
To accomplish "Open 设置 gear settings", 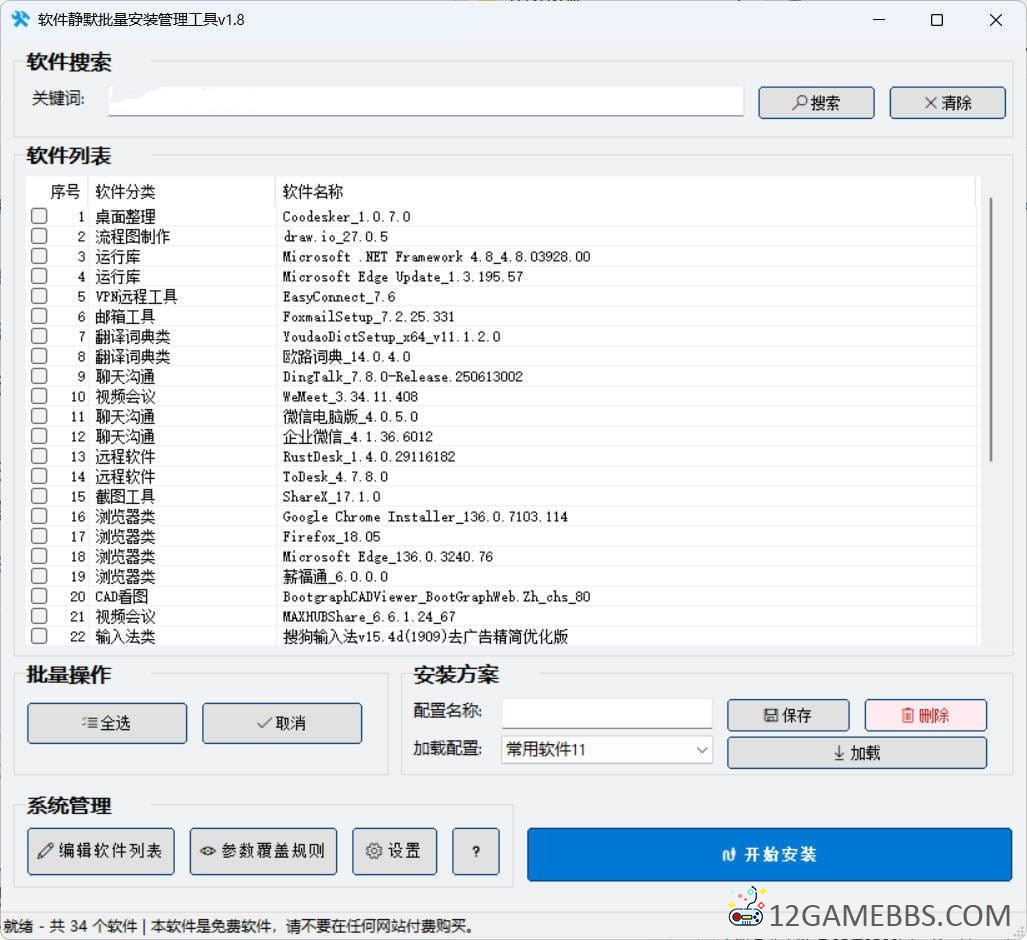I will point(394,851).
